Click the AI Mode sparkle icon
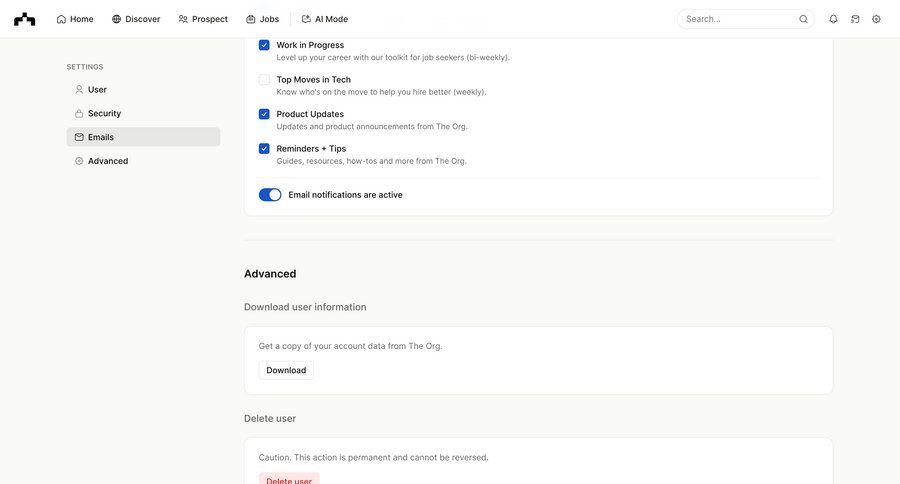This screenshot has height=484, width=900. 306,19
